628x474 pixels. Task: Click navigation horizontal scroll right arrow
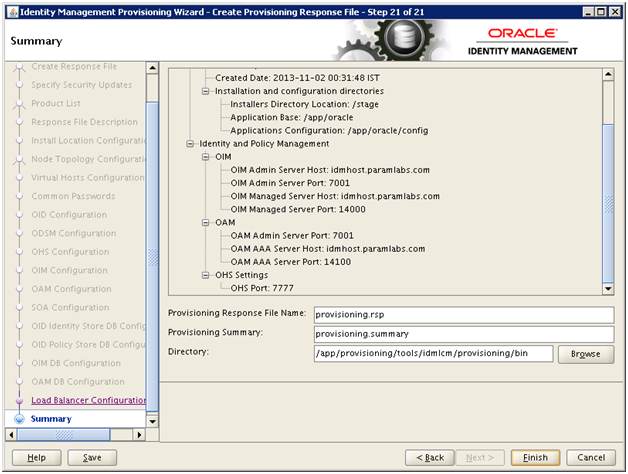click(139, 435)
